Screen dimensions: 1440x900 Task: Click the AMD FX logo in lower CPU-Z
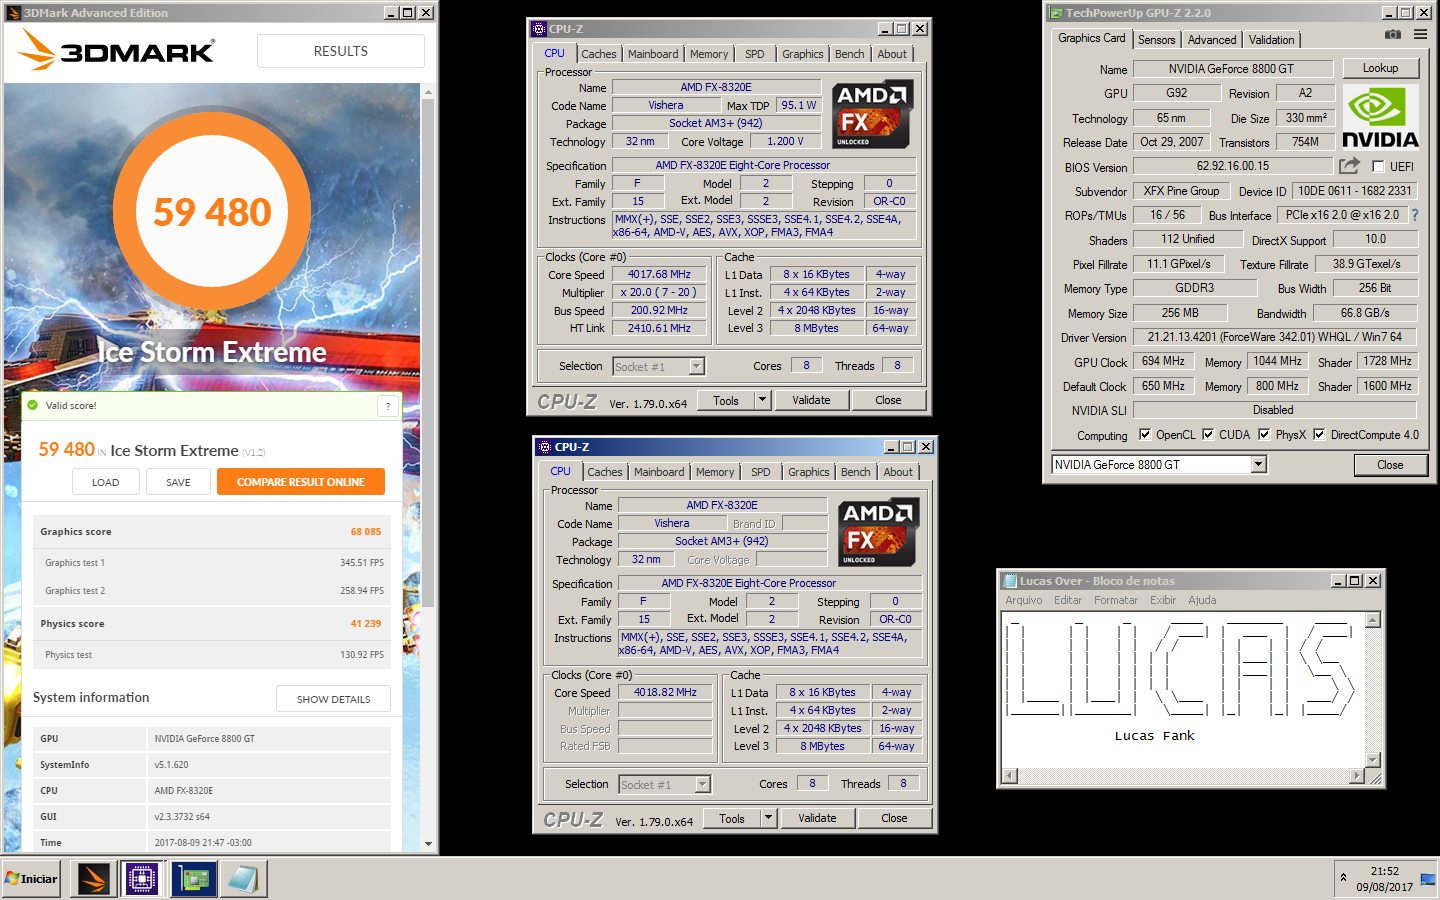point(878,532)
